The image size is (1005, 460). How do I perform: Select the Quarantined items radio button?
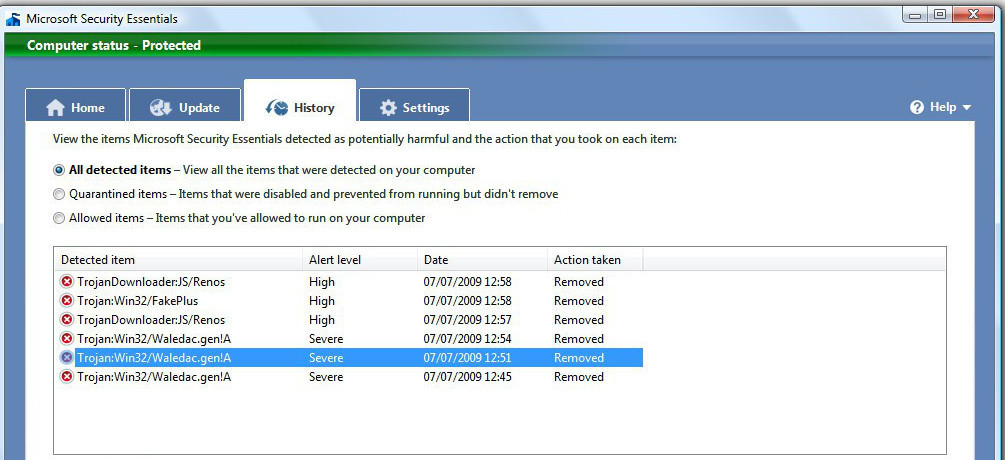point(59,194)
